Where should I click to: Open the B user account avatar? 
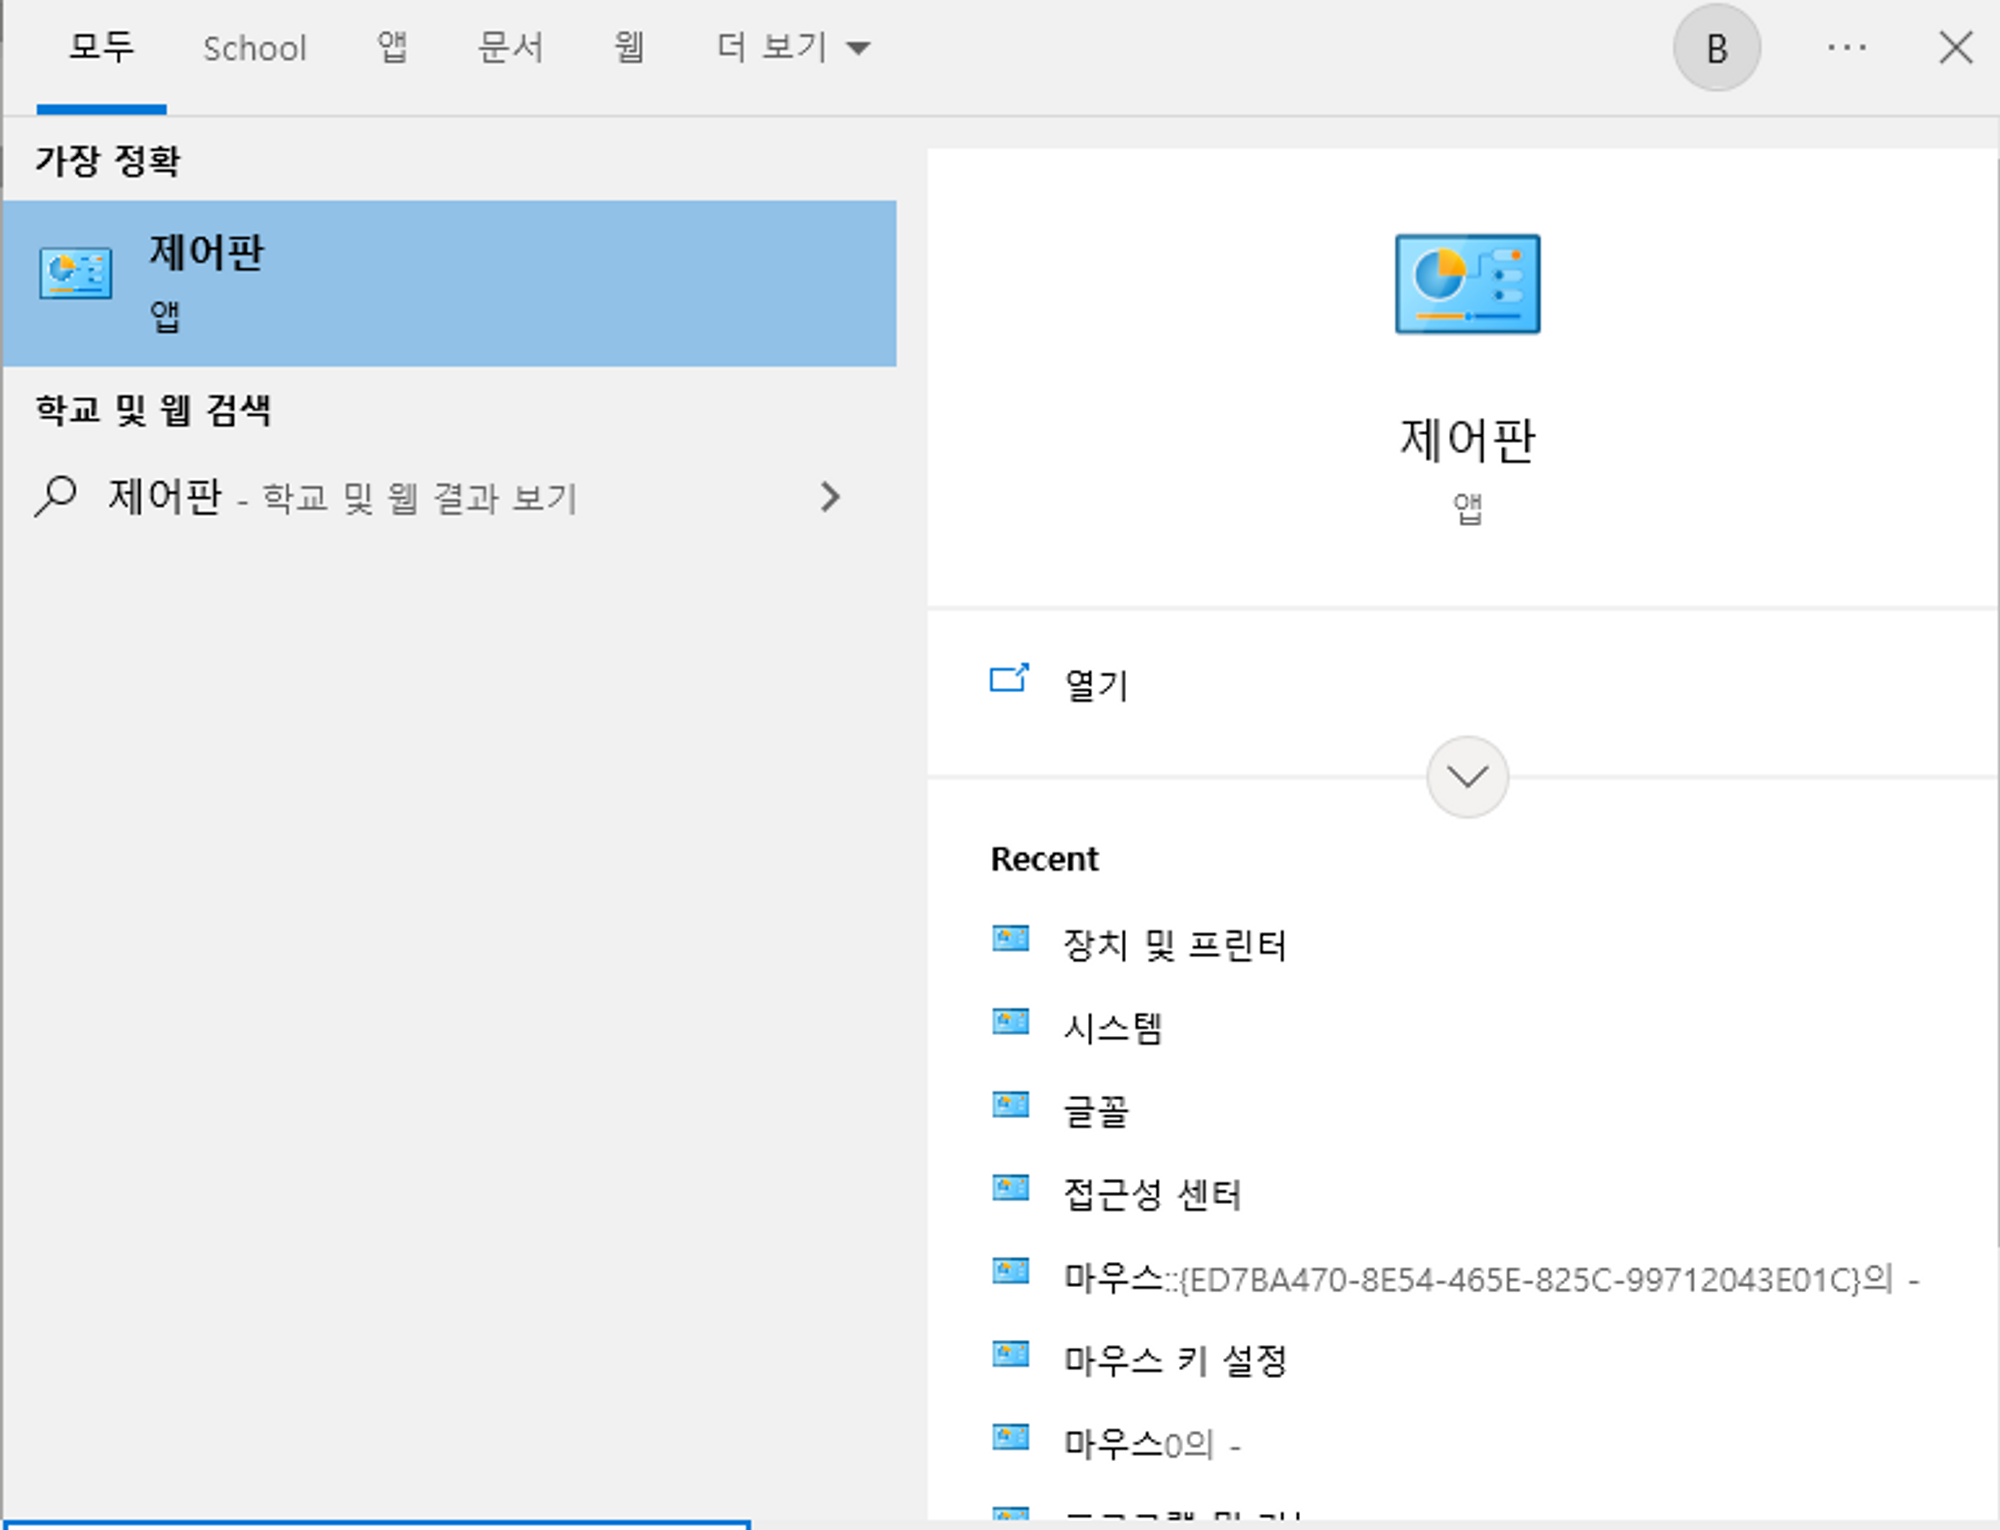[x=1716, y=48]
